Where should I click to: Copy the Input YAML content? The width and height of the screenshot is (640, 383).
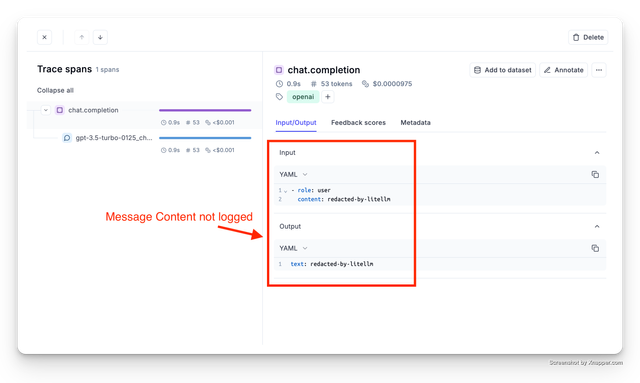595,174
